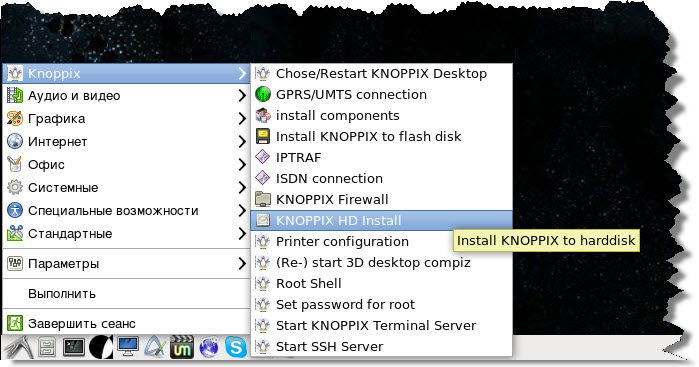
Task: Start KNOPPIX HD Install
Action: tap(382, 220)
